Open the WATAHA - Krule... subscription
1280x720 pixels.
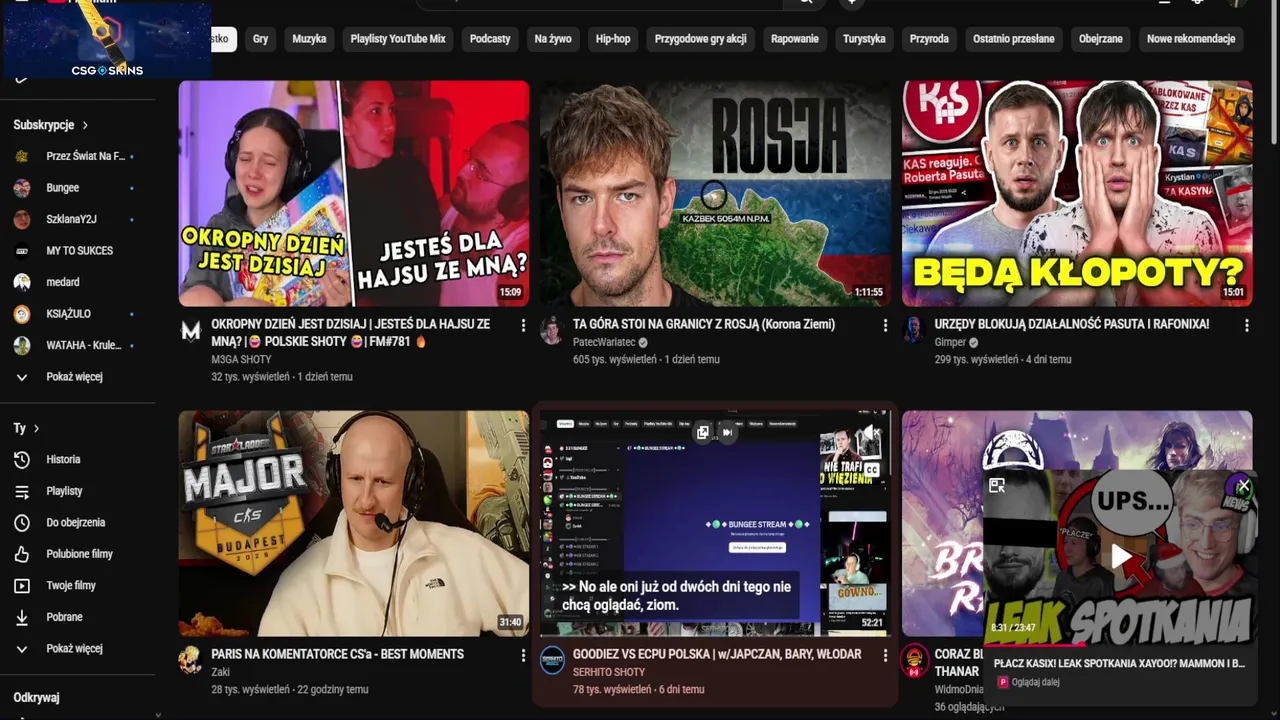point(83,345)
